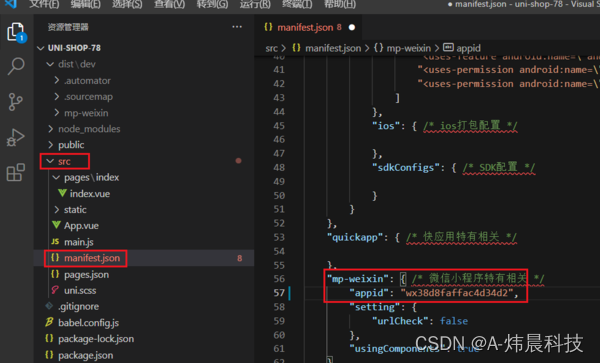Image resolution: width=600 pixels, height=363 pixels.
Task: Collapse the pages\index folder
Action: tap(56, 177)
